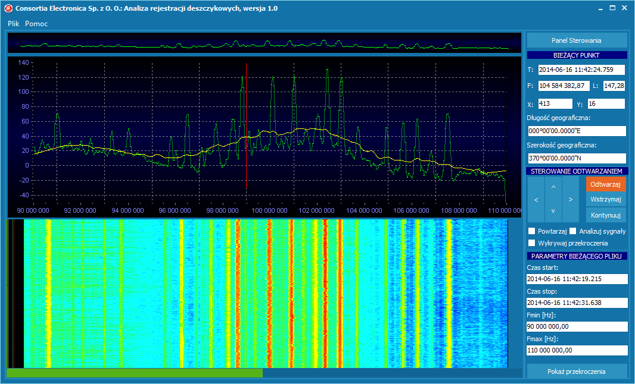This screenshot has width=635, height=384.
Task: Resume playback with the Kontynuuj button
Action: 605,215
